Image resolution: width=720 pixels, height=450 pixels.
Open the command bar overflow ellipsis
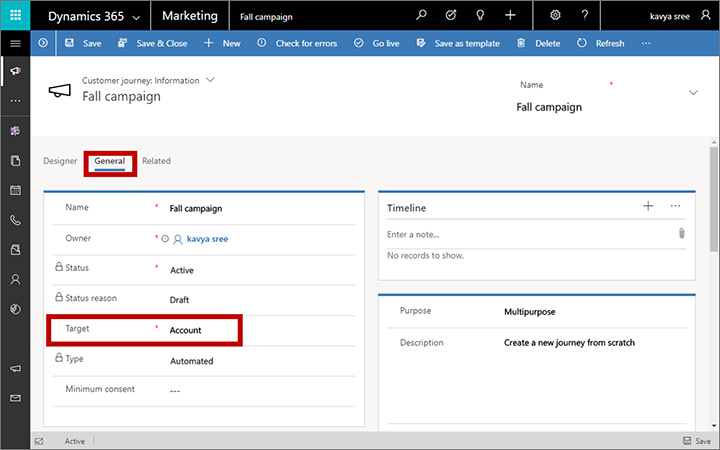pyautogui.click(x=646, y=43)
